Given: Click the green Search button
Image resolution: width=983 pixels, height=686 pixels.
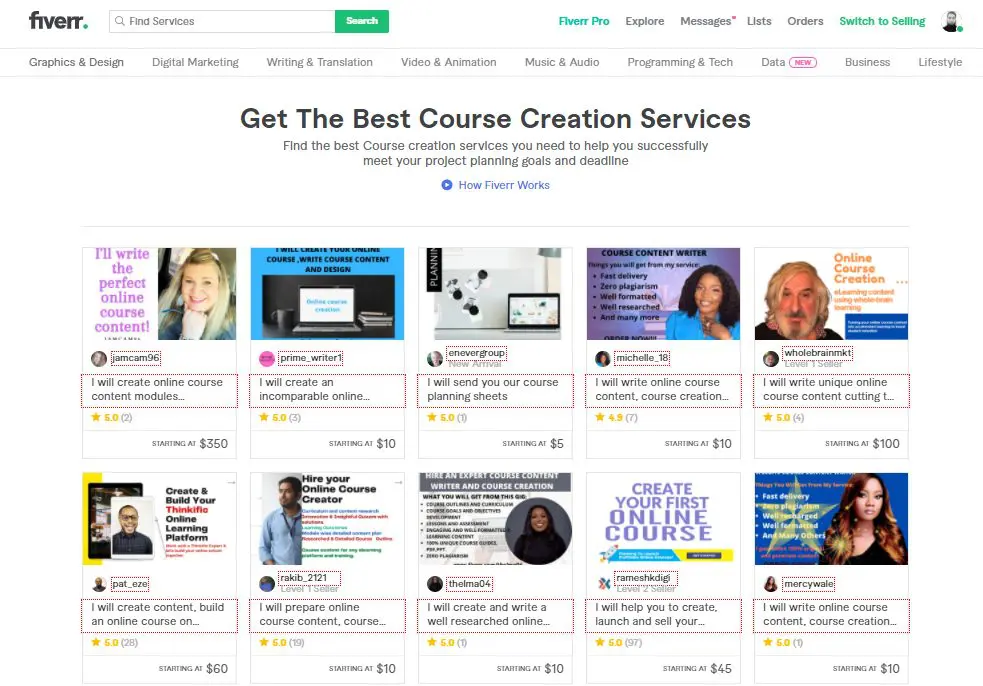Looking at the screenshot, I should [362, 21].
